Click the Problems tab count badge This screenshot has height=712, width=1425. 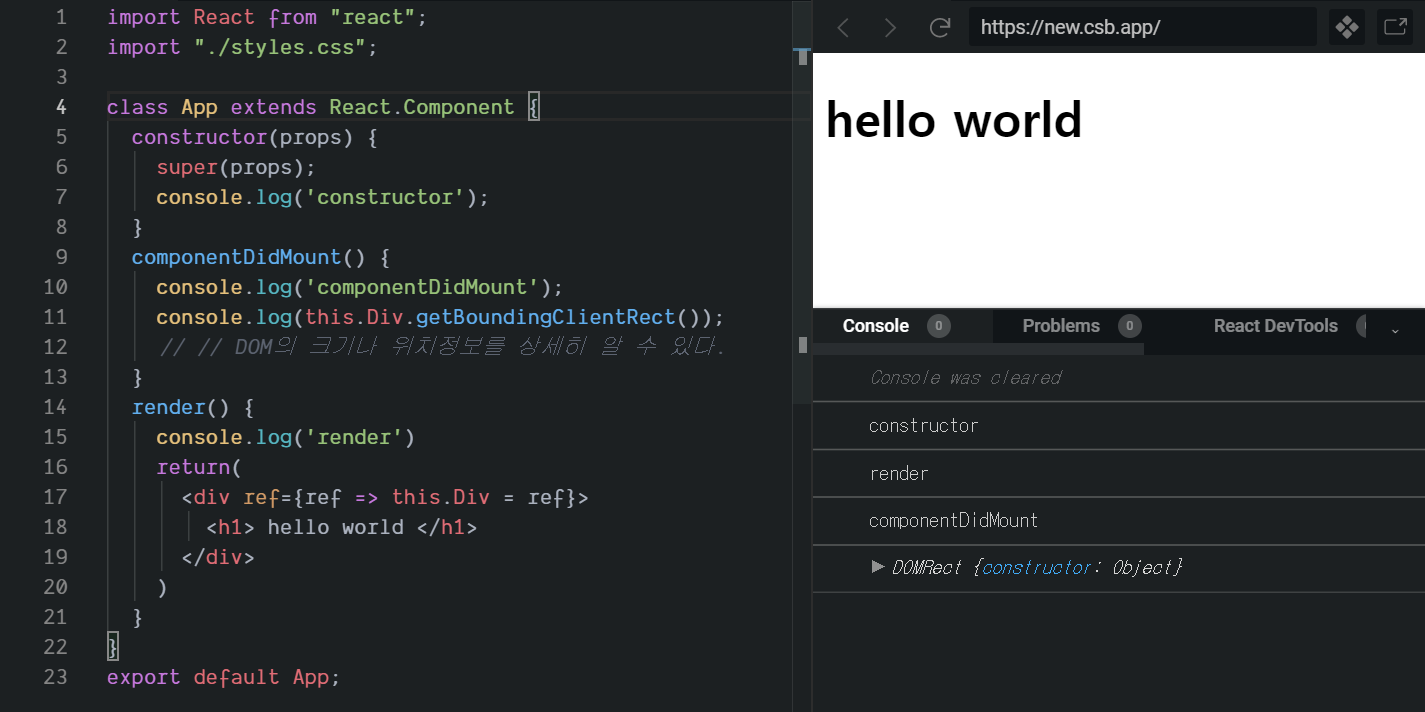pos(1129,326)
